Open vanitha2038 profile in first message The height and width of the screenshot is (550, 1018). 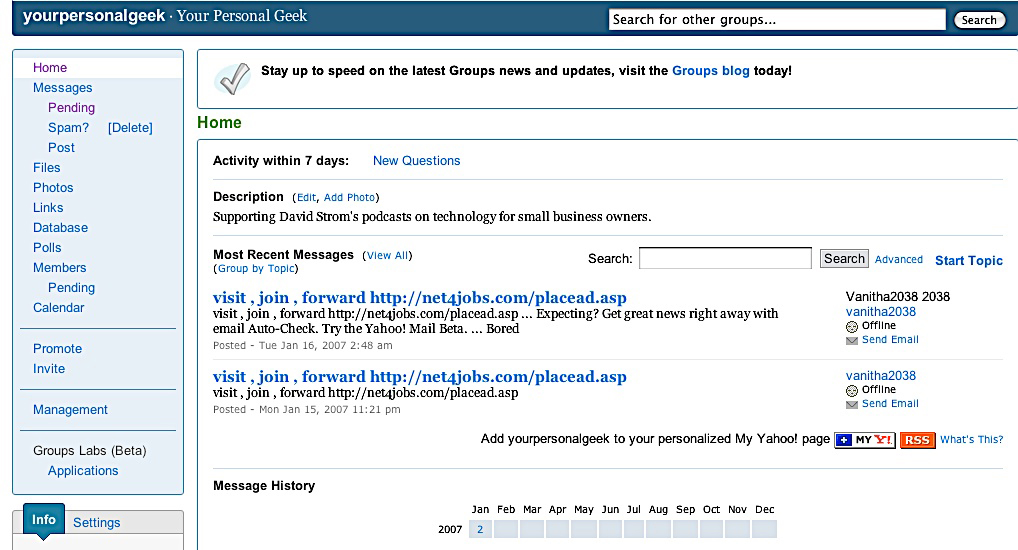[x=880, y=312]
